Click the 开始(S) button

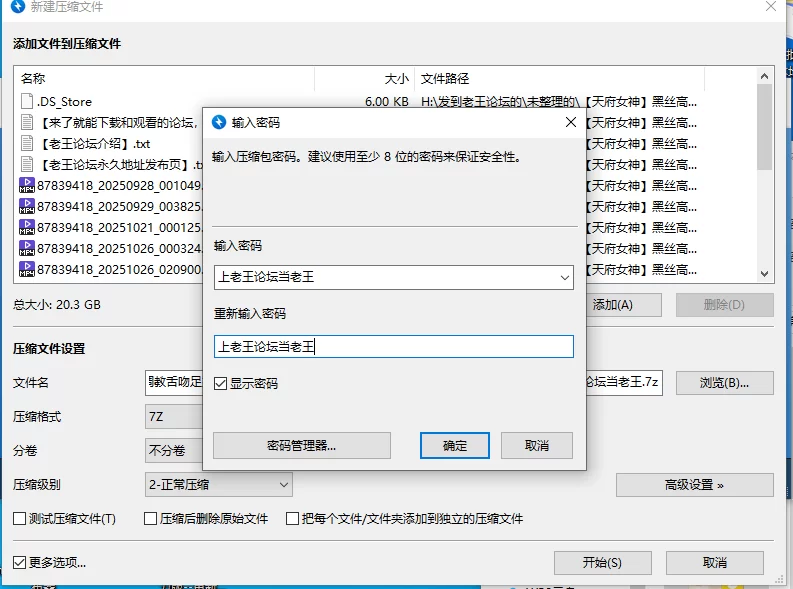pos(602,563)
